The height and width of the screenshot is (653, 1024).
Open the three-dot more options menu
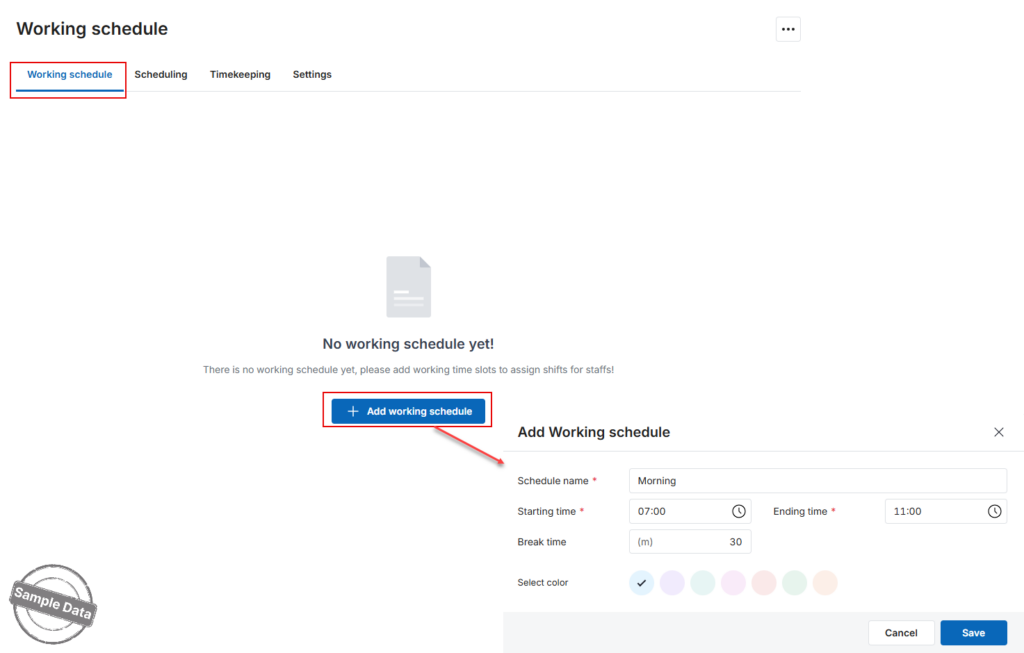[788, 29]
